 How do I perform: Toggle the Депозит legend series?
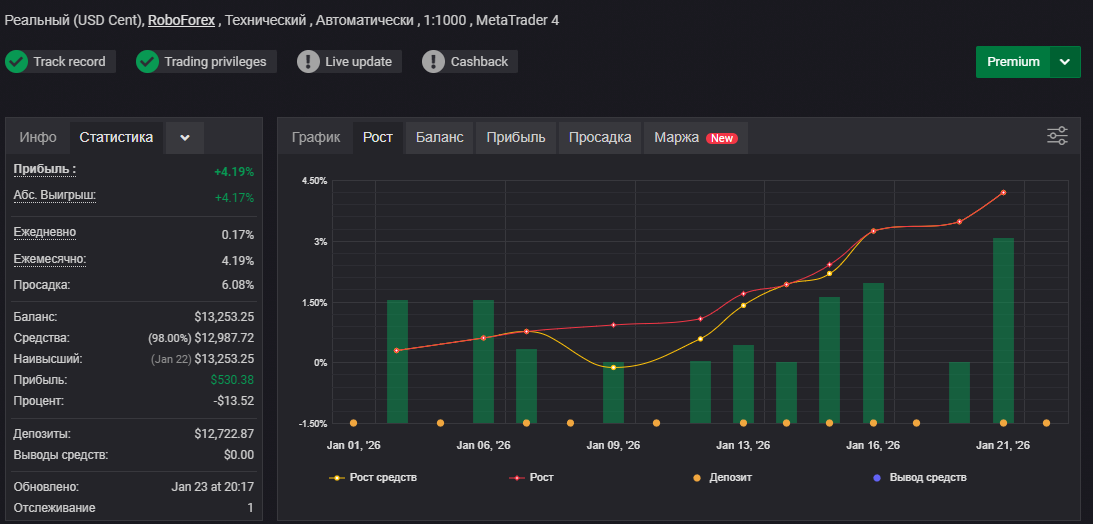point(722,477)
